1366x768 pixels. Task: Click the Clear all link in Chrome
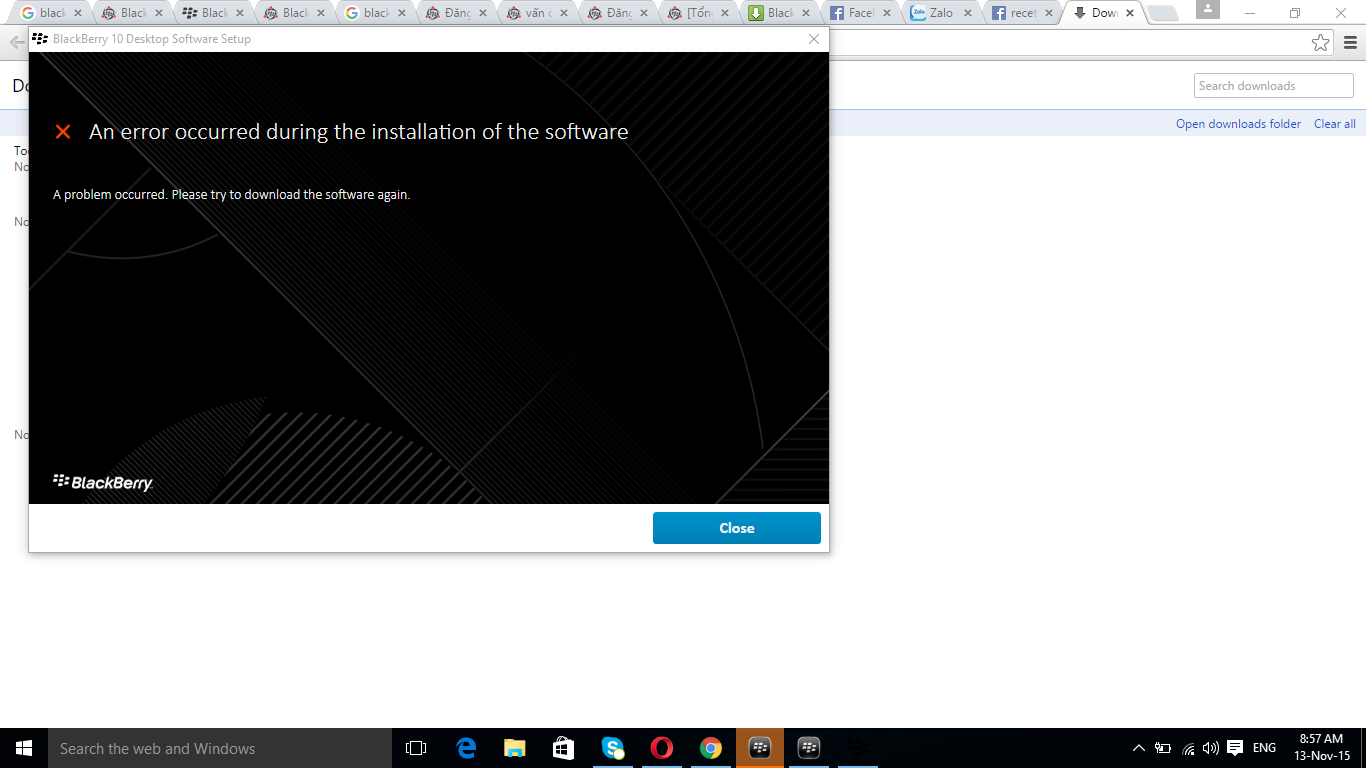pos(1335,124)
